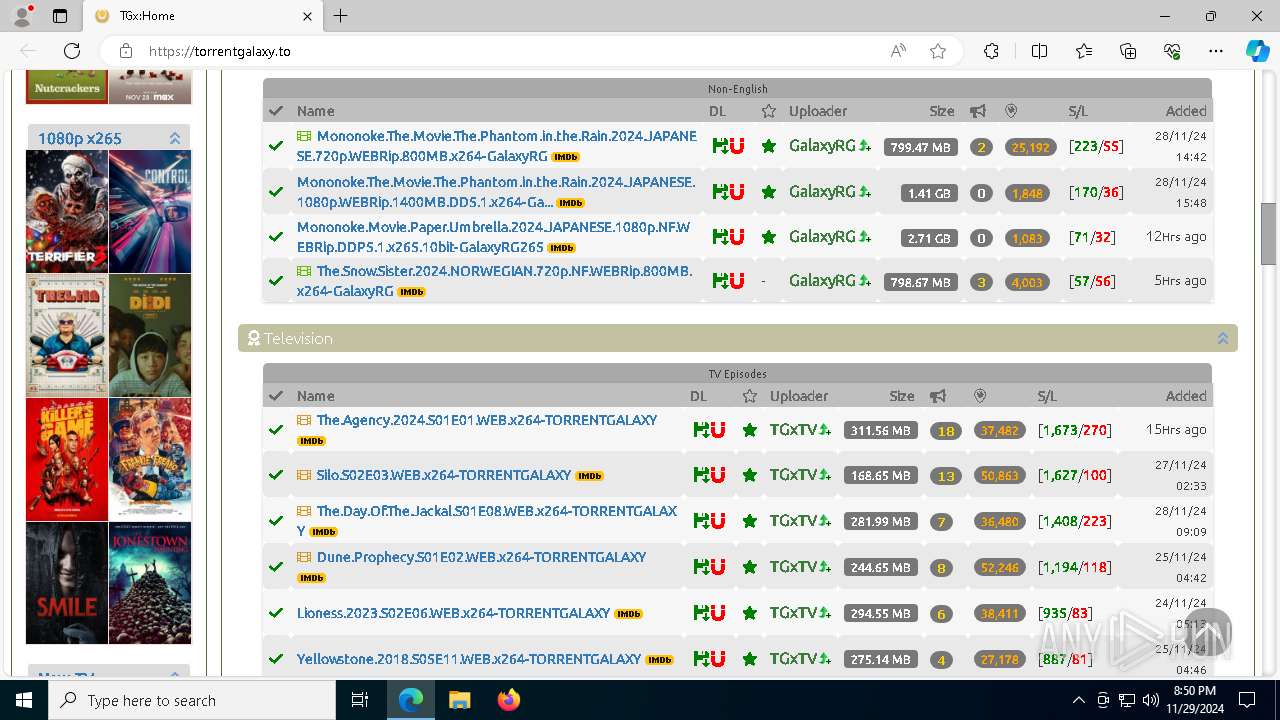Click verified checkmark for Lioness.2023.S02E06 row
Screen dimensions: 1280x720
click(x=276, y=613)
